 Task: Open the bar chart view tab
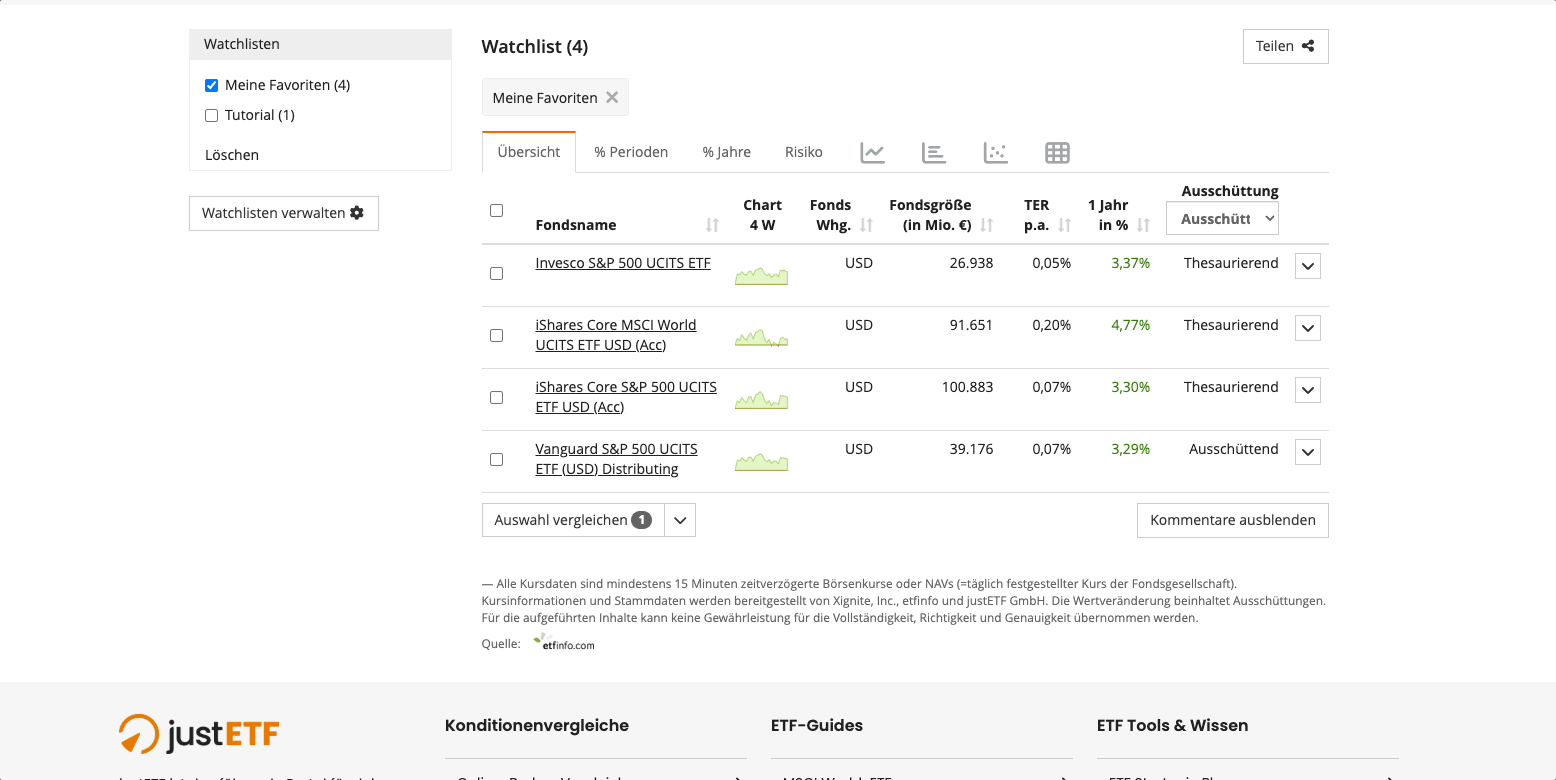pos(933,152)
